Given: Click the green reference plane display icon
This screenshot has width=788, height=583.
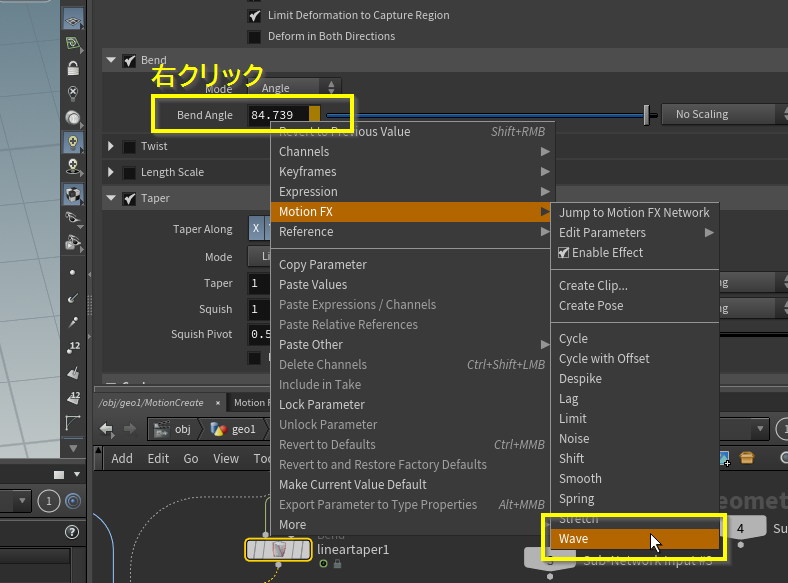Looking at the screenshot, I should tap(73, 44).
